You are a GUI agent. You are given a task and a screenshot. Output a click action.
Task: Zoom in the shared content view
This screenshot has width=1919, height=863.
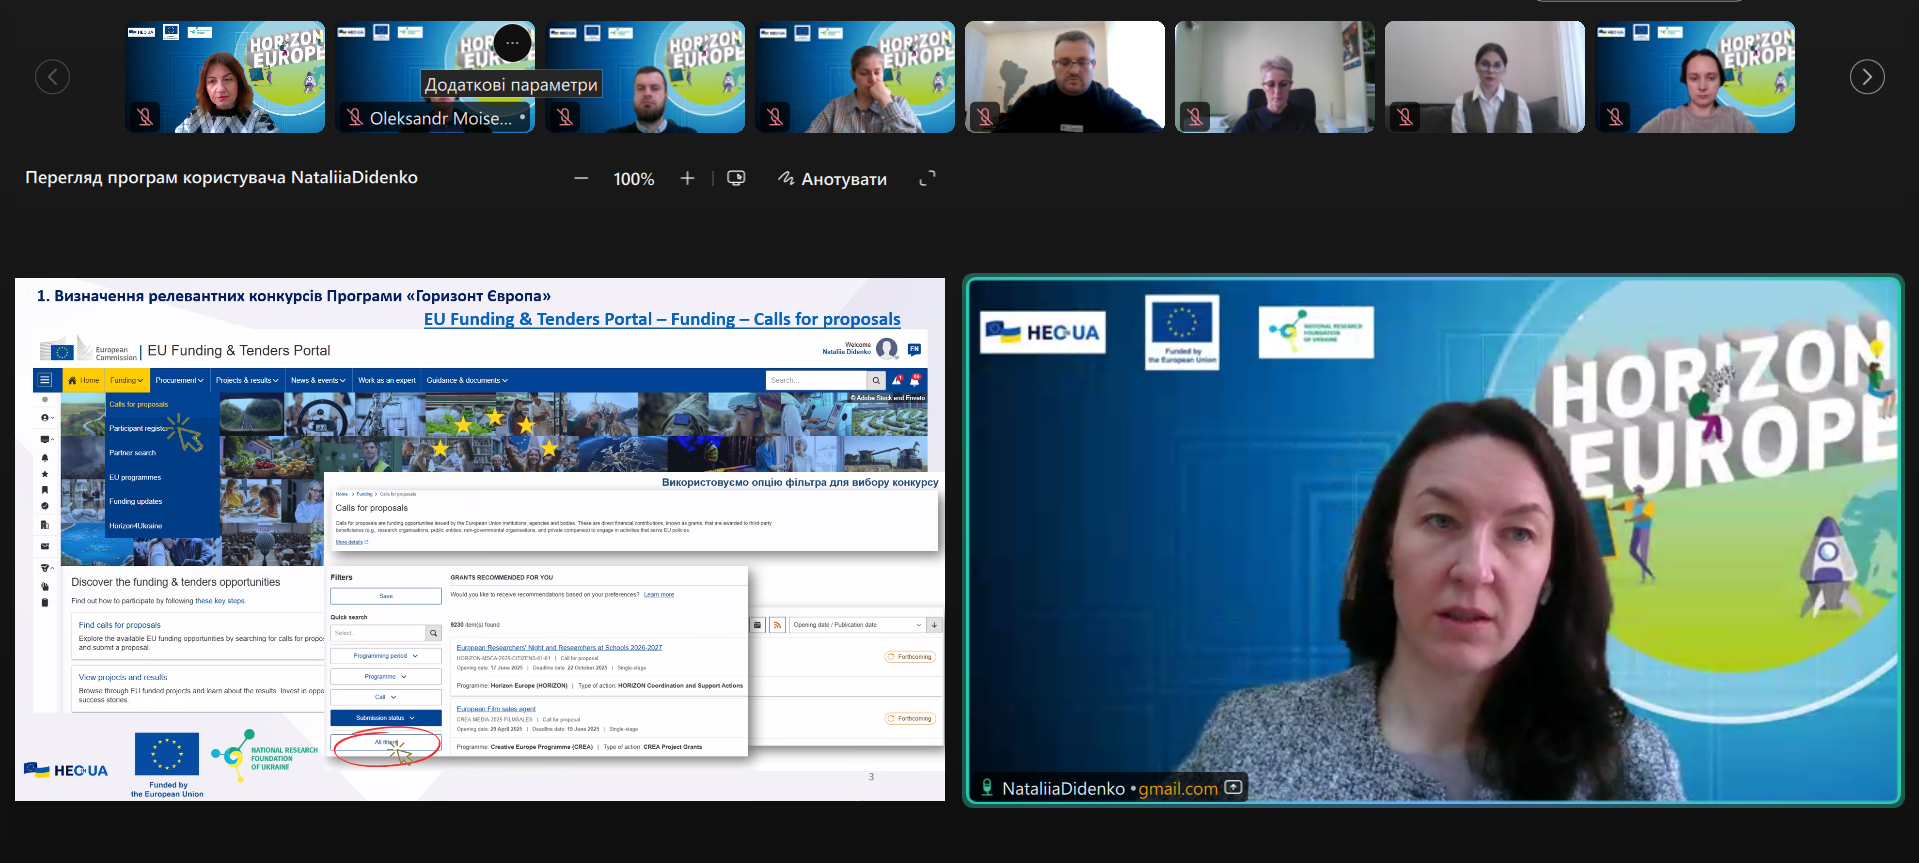click(x=687, y=179)
